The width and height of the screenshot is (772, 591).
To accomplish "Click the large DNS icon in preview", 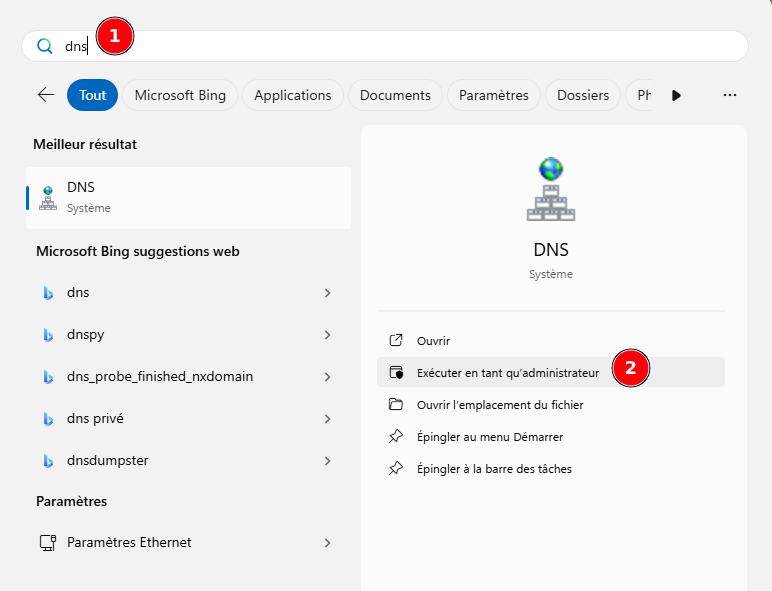I will pos(551,189).
